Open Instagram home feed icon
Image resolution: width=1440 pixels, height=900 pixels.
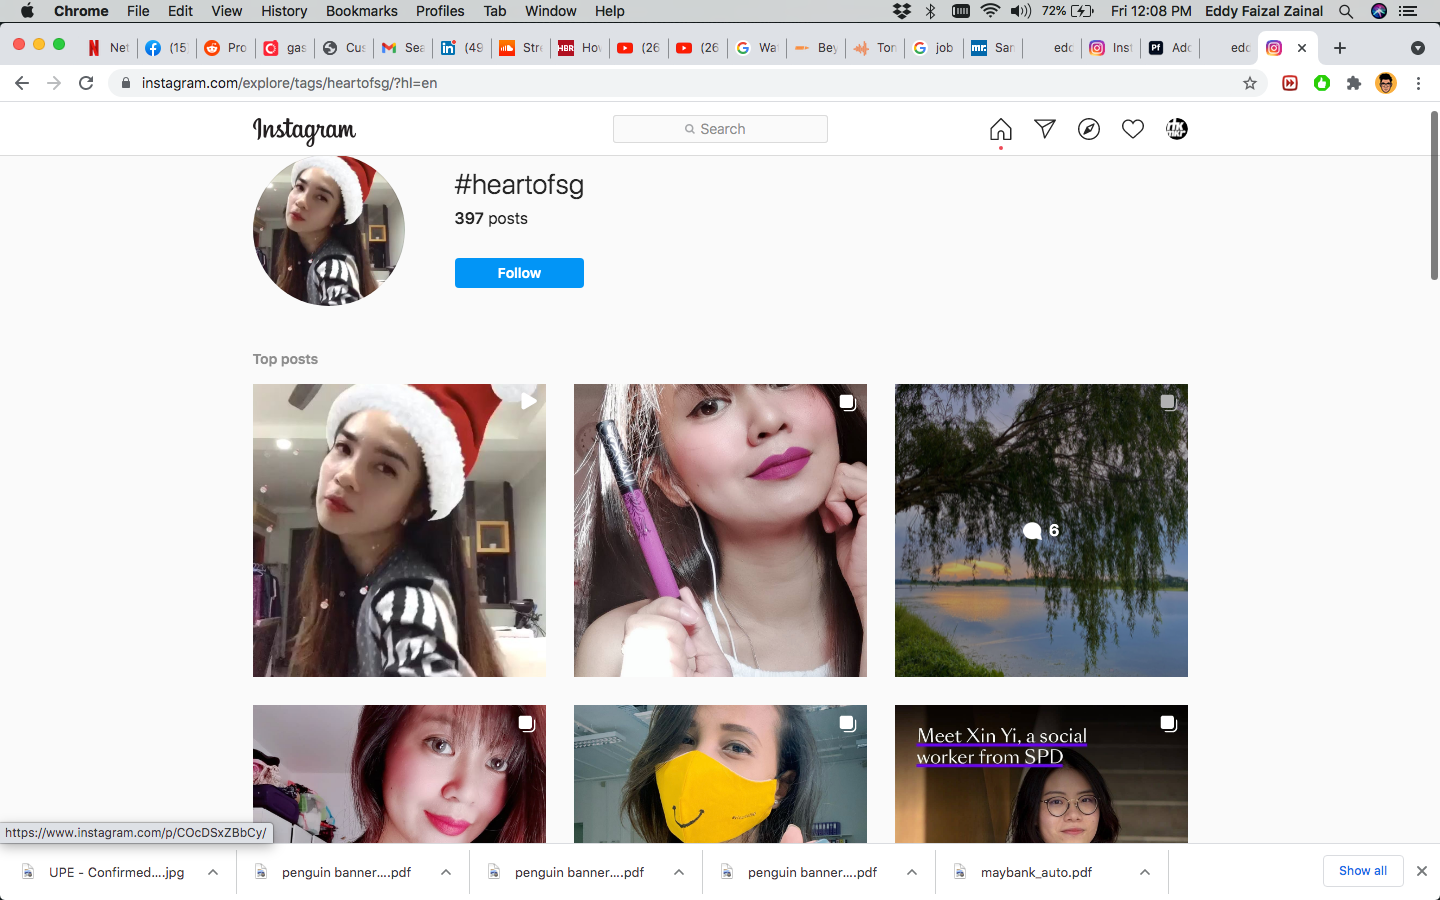pyautogui.click(x=1000, y=129)
